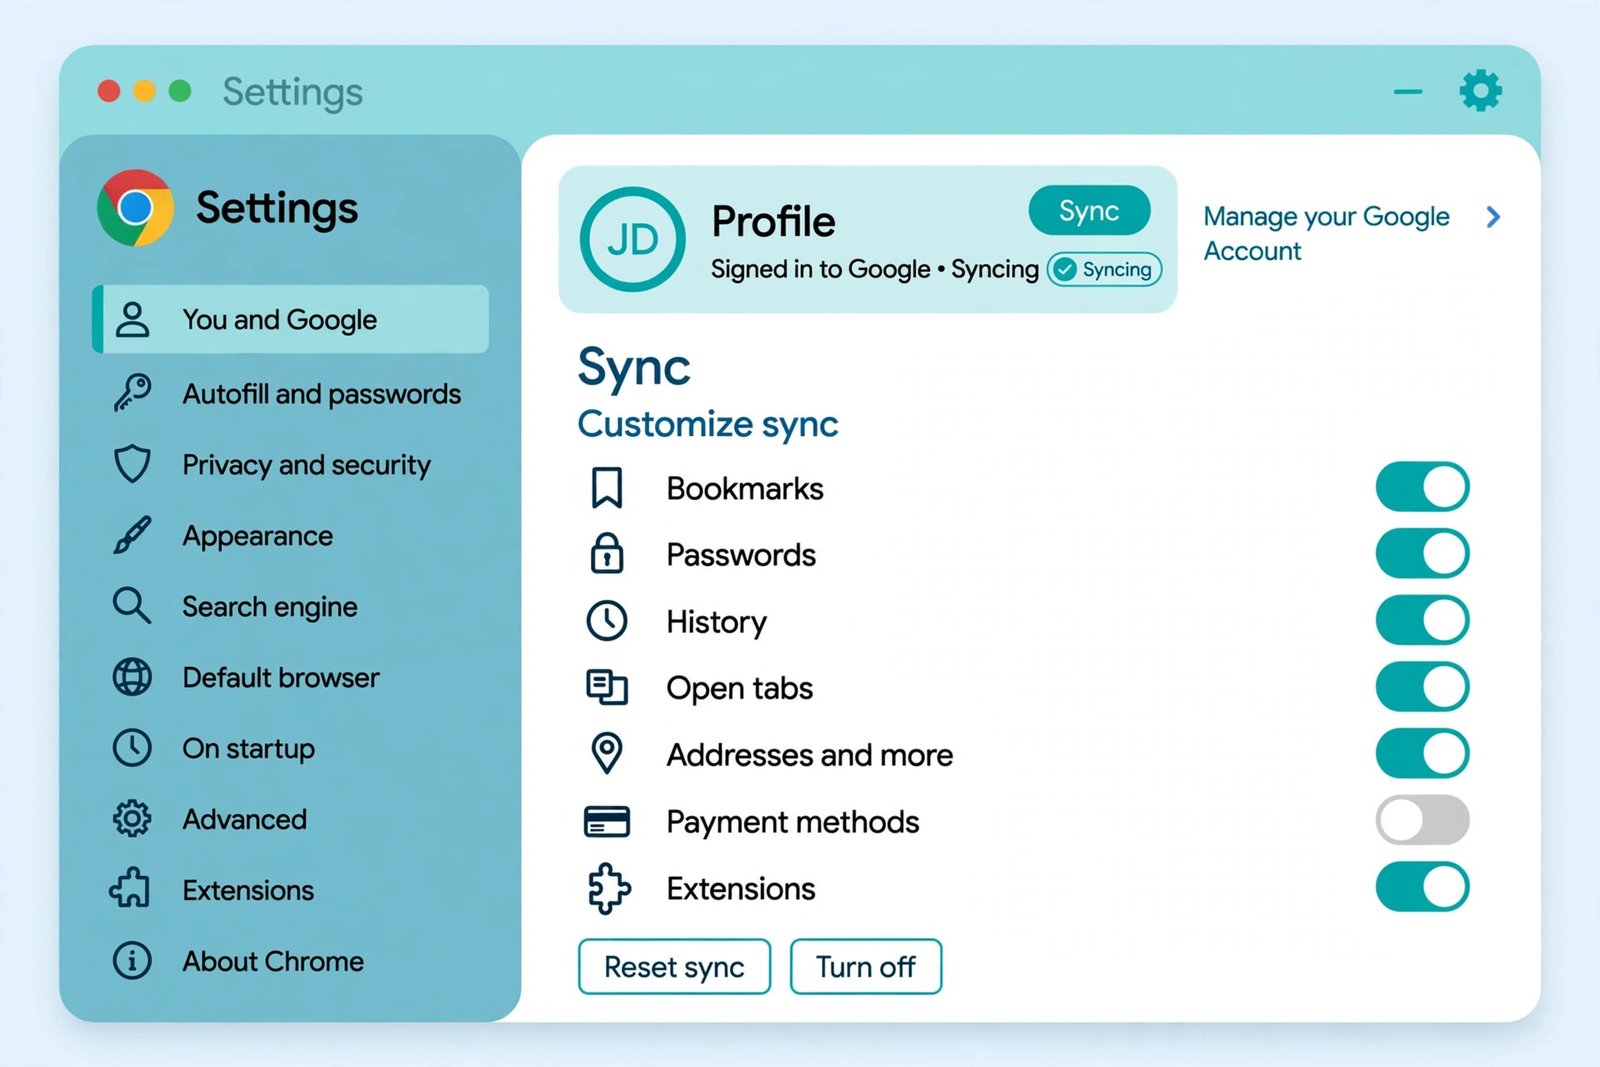Click the magnifier icon for Search engine

click(132, 606)
